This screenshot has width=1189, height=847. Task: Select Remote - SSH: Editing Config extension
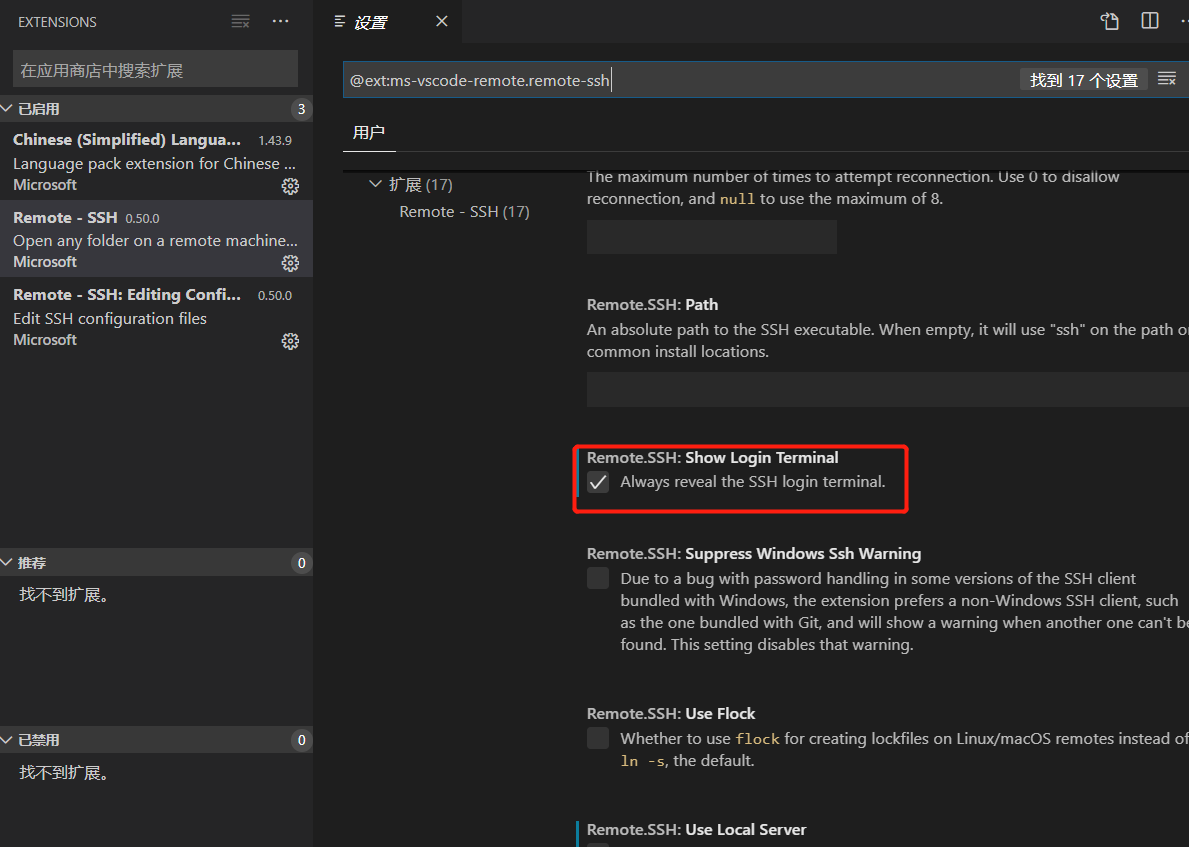point(156,316)
